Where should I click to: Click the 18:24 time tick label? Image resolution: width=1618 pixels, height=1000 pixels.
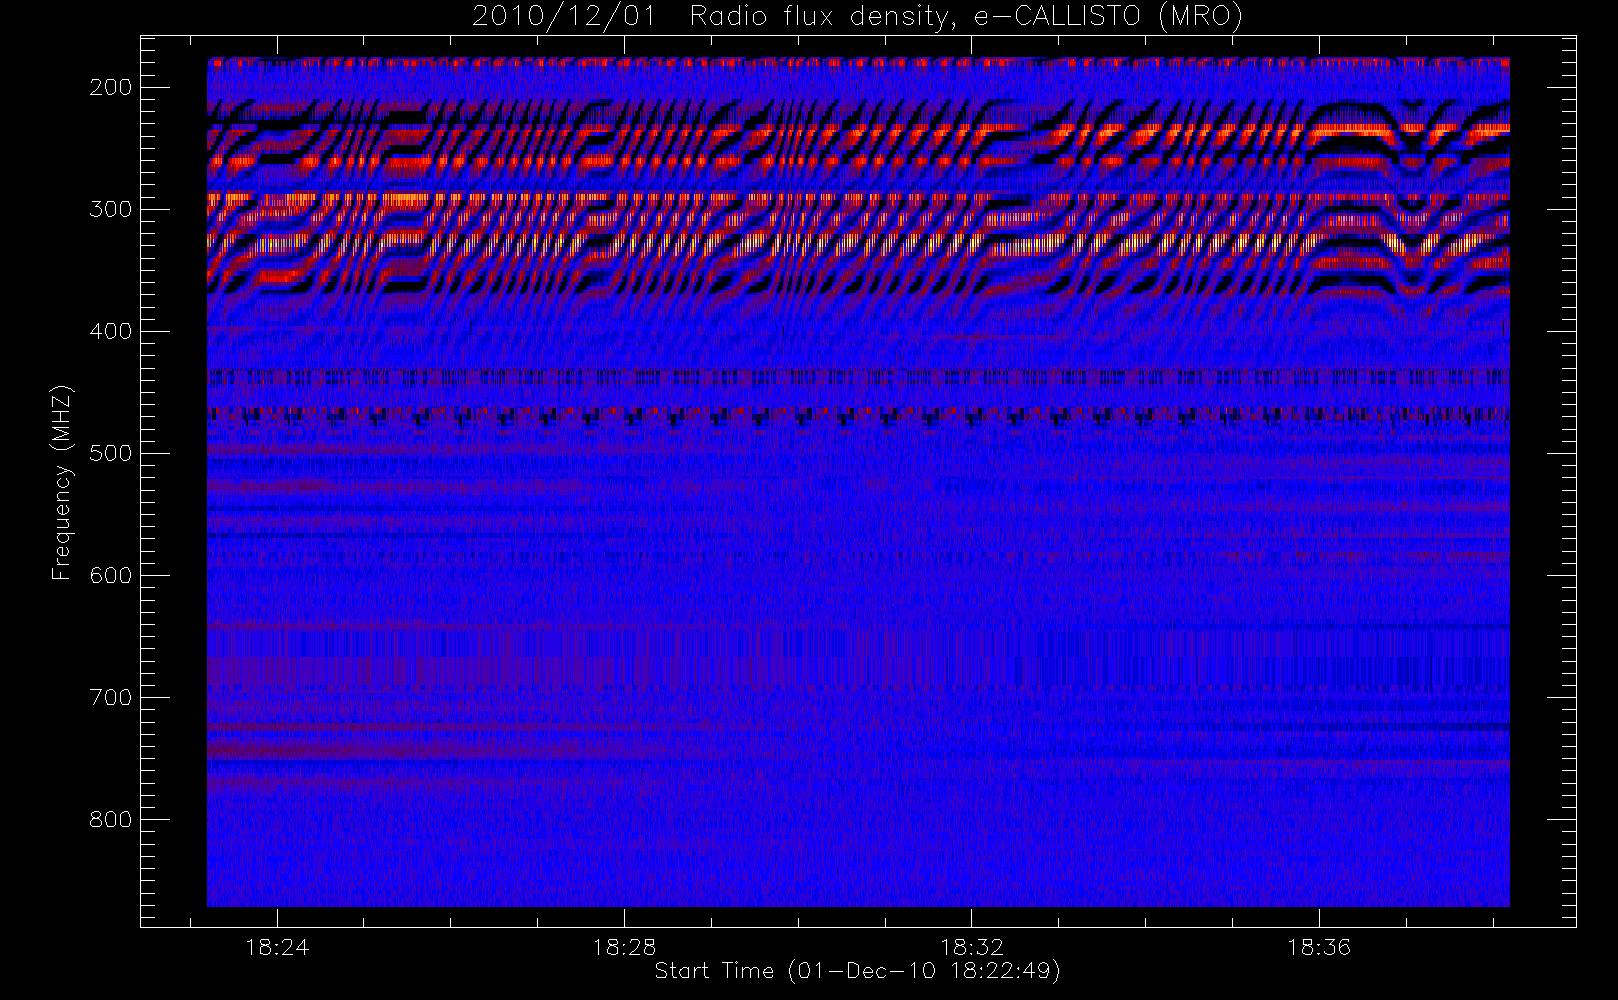tap(277, 947)
